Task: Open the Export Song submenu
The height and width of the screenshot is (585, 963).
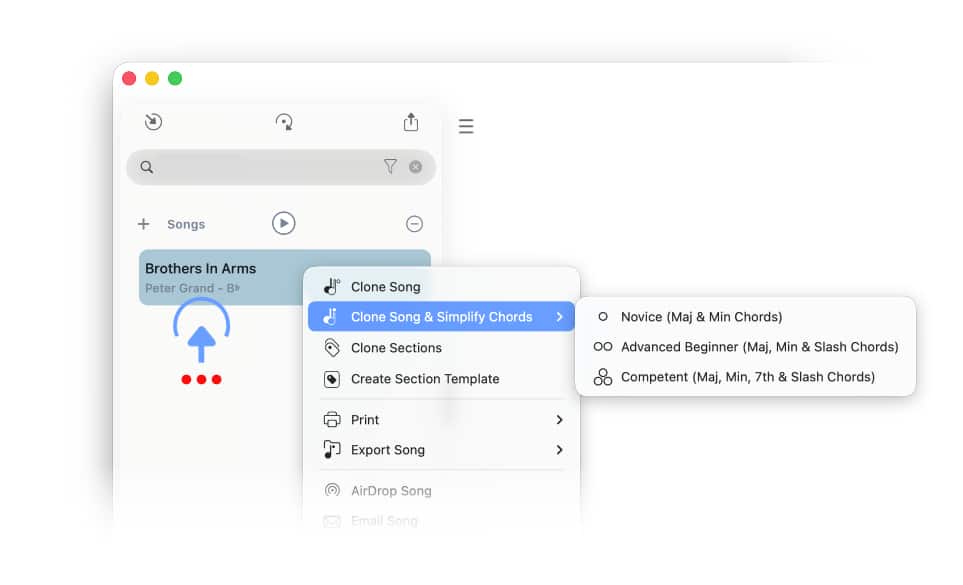Action: [441, 450]
